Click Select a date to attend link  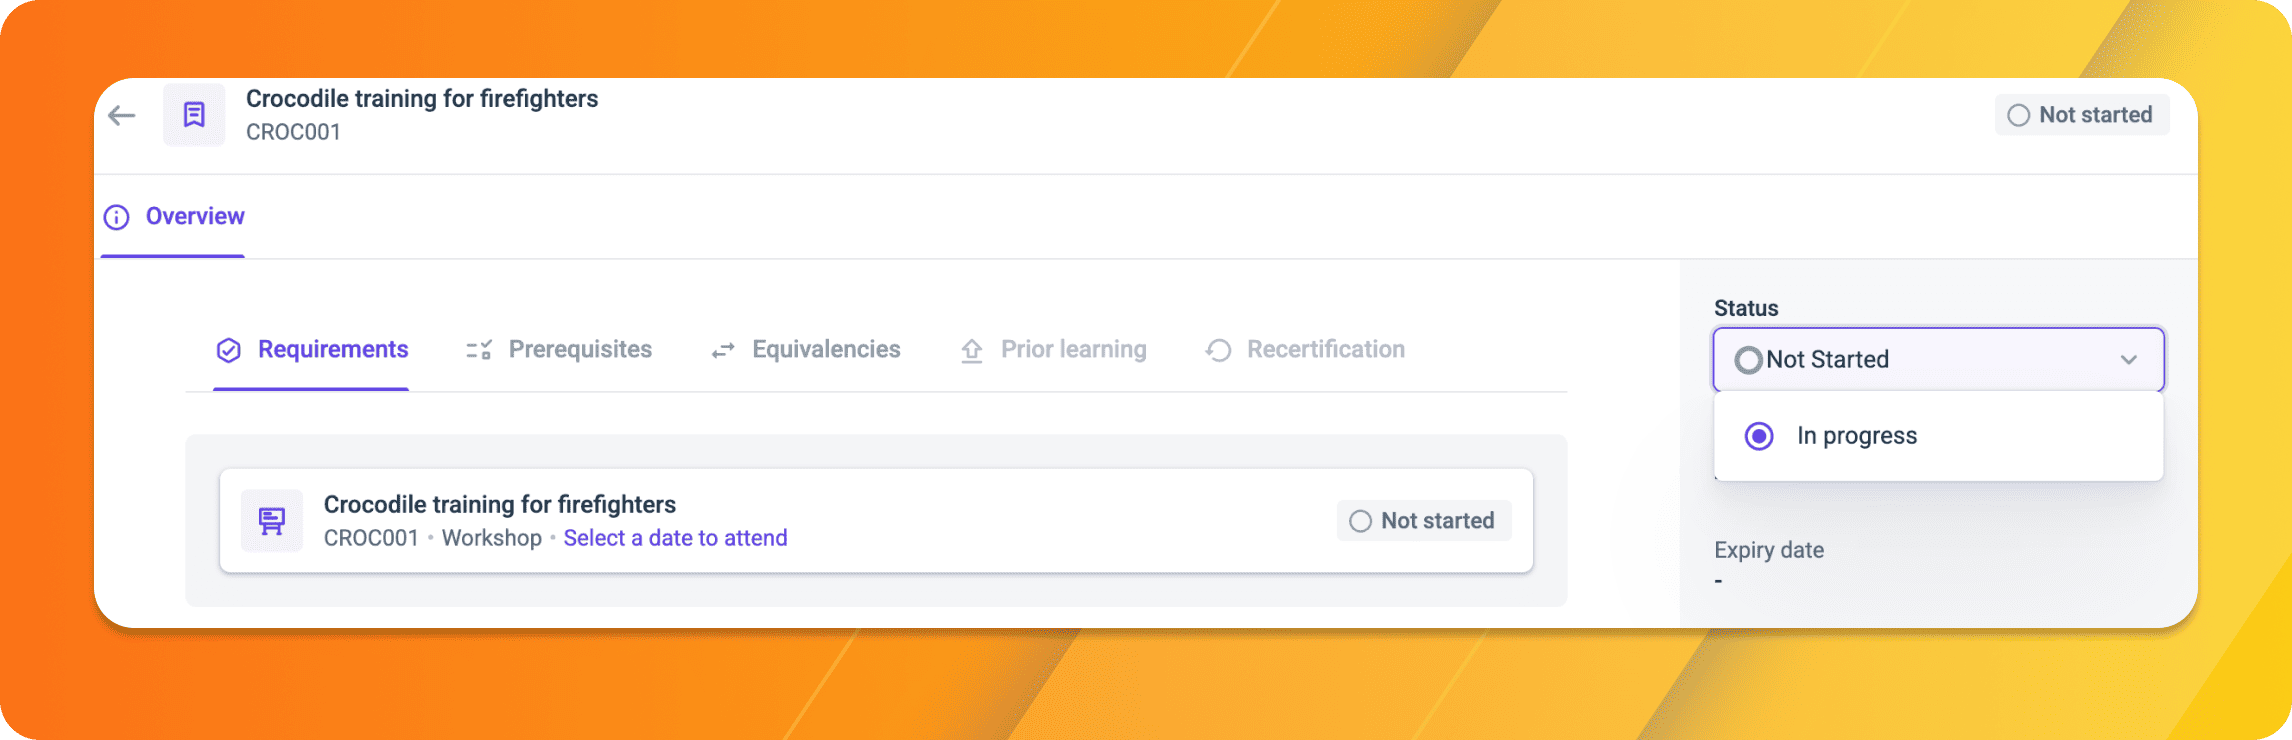pos(675,538)
